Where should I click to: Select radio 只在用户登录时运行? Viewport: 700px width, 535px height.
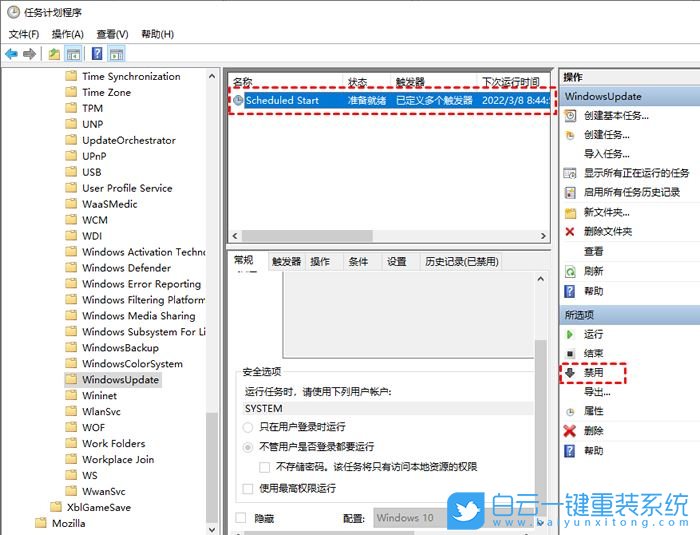[248, 427]
